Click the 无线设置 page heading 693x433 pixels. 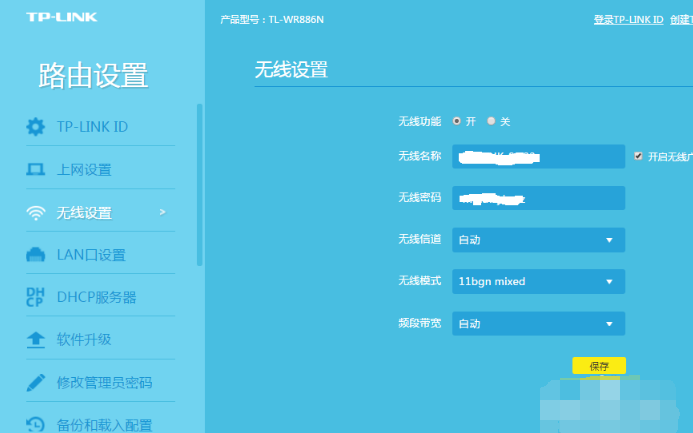pyautogui.click(x=291, y=70)
